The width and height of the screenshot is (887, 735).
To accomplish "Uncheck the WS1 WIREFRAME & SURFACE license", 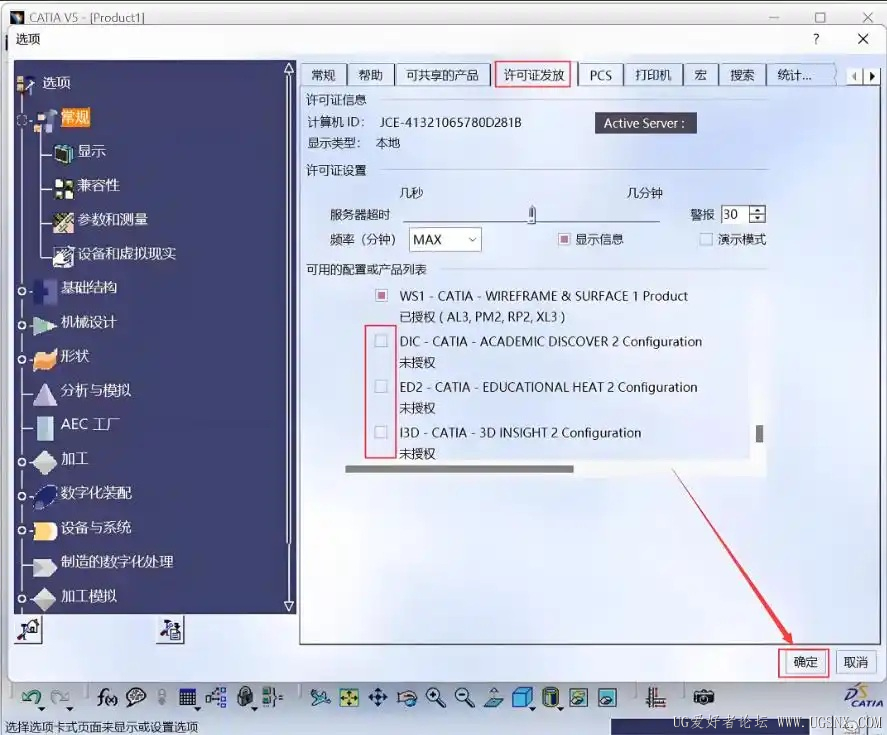I will (x=381, y=295).
